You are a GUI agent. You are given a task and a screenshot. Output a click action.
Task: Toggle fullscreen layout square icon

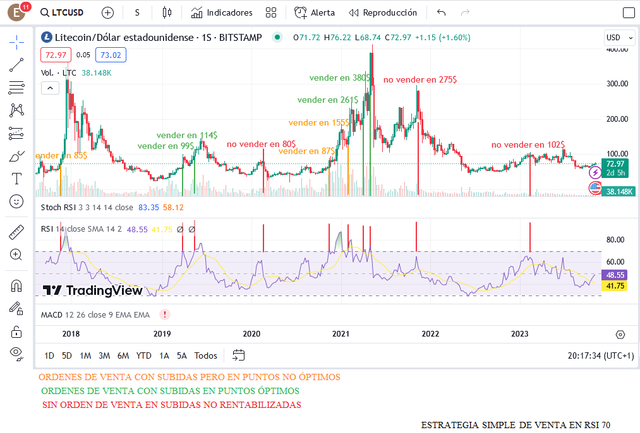629,13
